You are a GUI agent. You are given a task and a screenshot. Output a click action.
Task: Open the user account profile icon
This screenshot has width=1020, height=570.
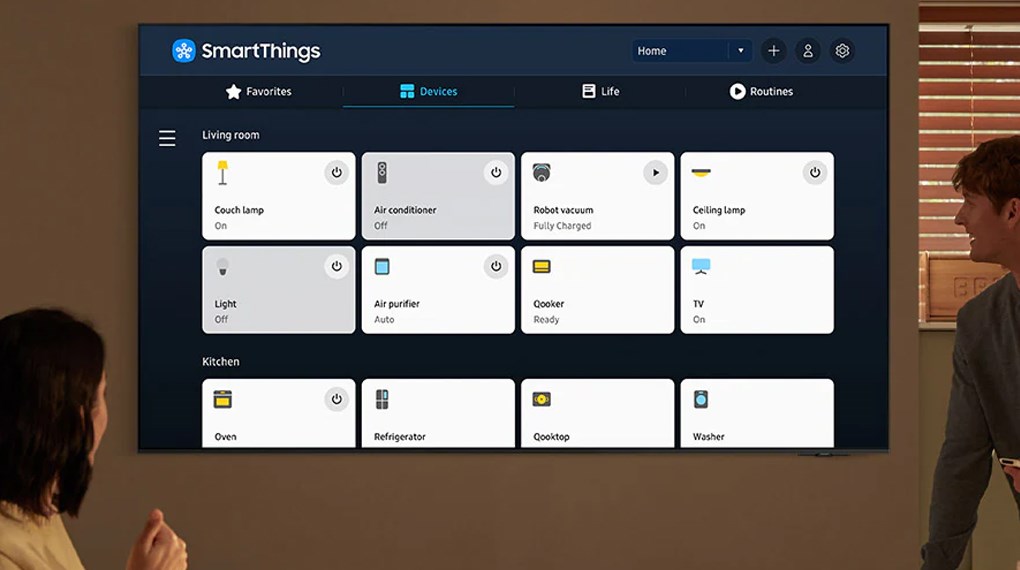click(x=808, y=51)
